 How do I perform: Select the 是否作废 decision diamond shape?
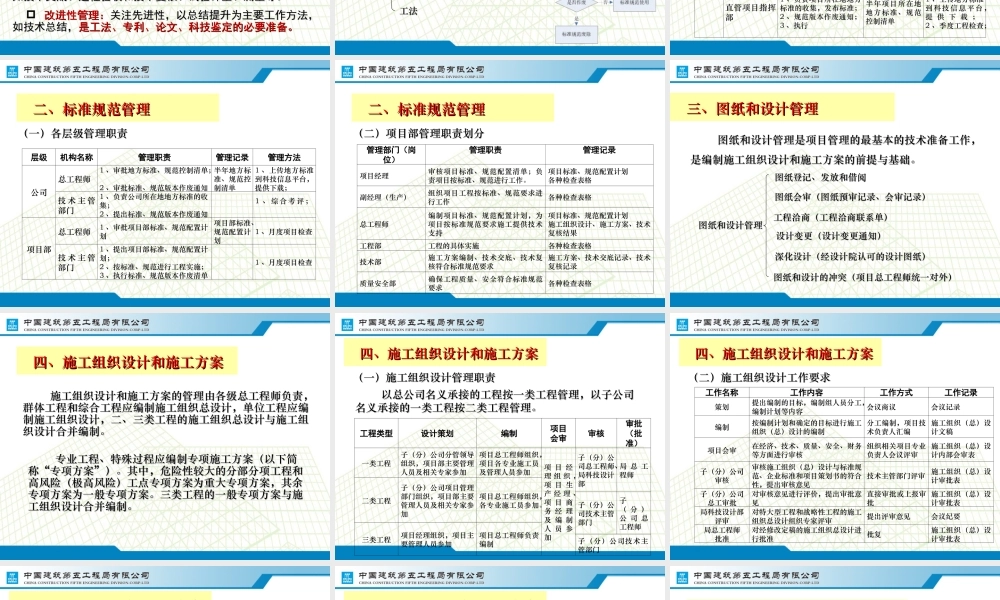point(577,4)
